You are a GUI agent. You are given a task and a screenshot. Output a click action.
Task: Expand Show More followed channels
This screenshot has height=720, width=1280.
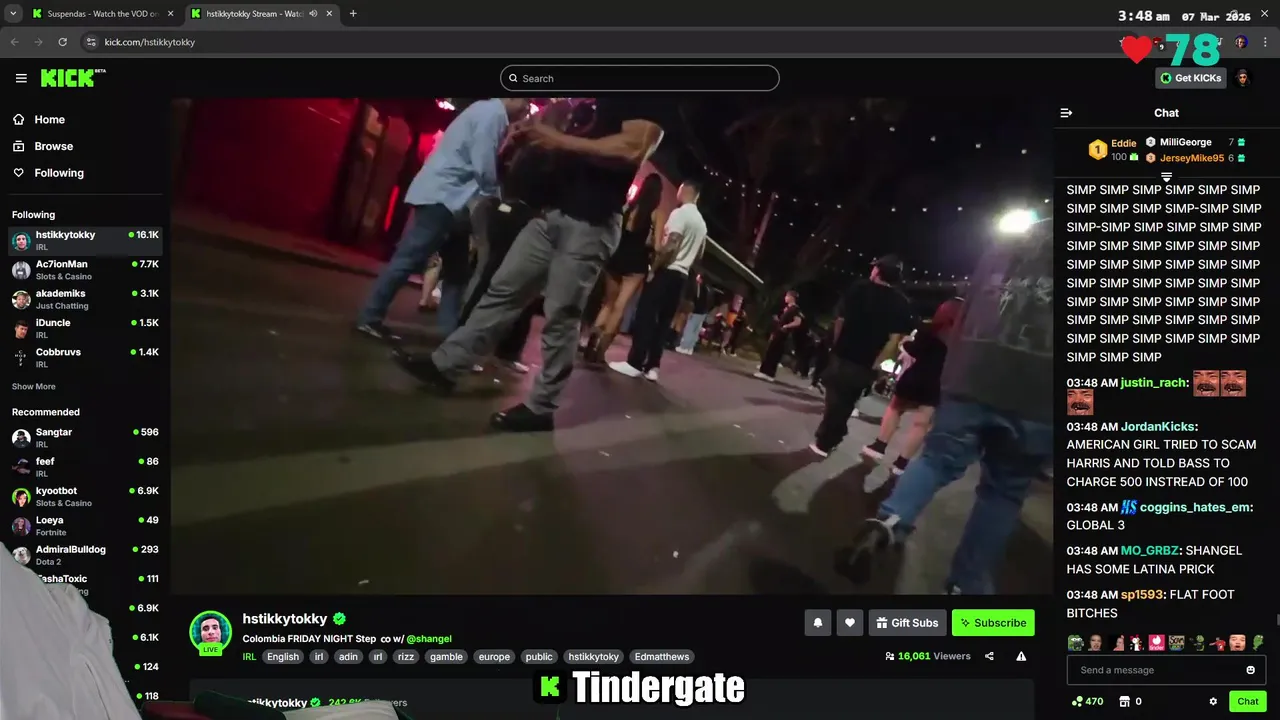pyautogui.click(x=34, y=386)
